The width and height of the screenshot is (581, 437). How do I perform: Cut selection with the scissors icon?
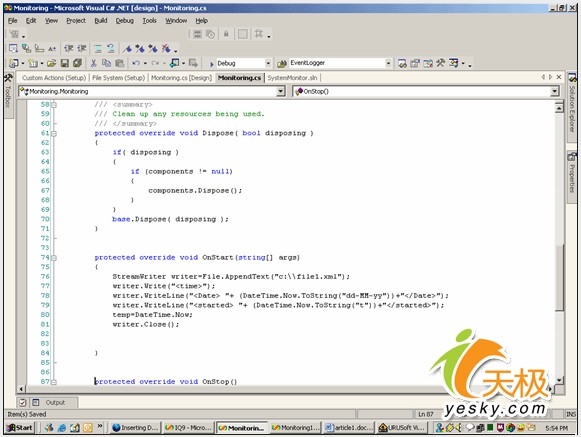(93, 63)
